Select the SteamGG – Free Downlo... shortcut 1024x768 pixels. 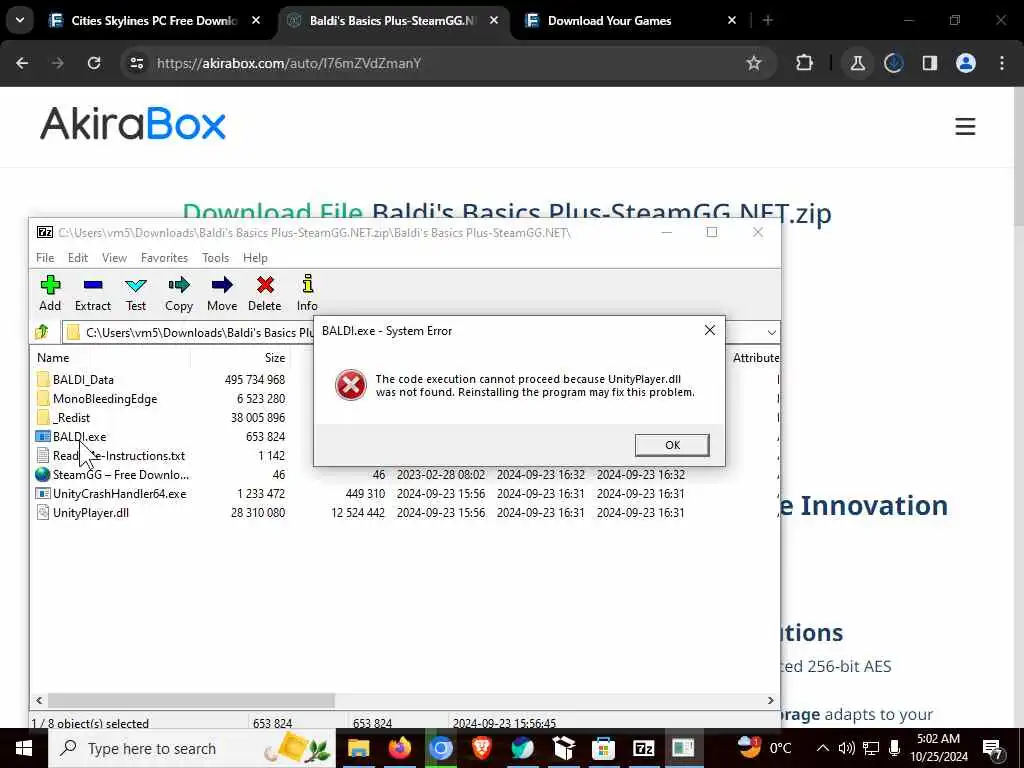click(x=120, y=475)
